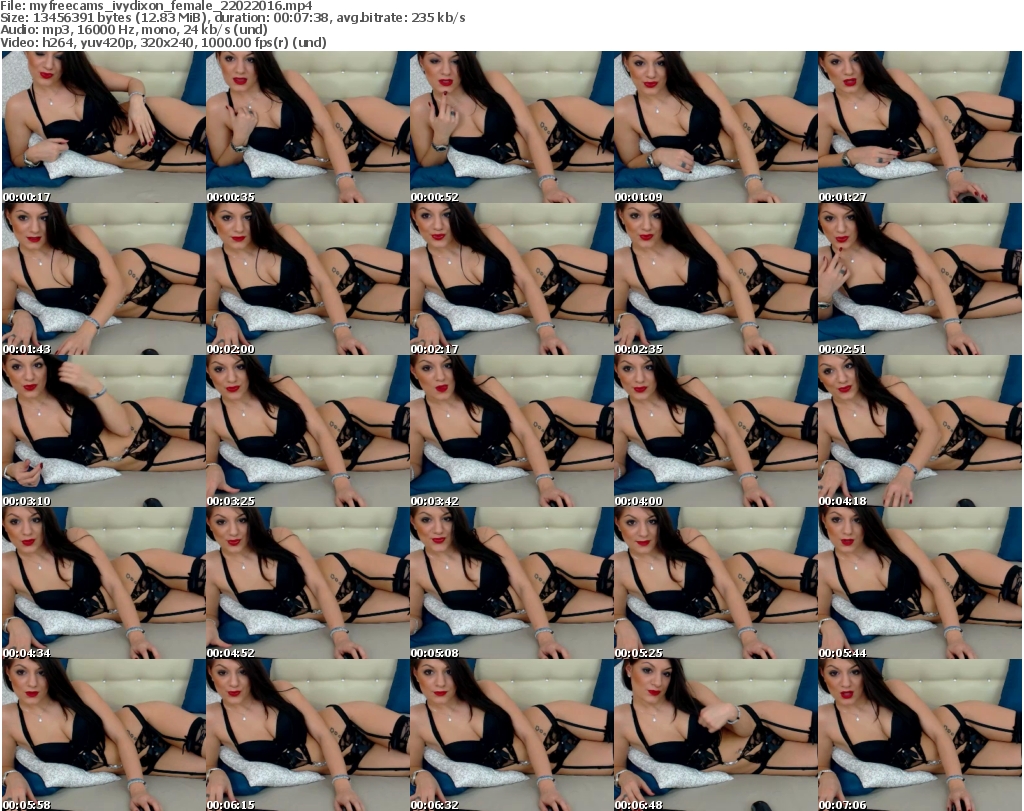Select the thumbnail stamped 00:02:17

coord(511,279)
